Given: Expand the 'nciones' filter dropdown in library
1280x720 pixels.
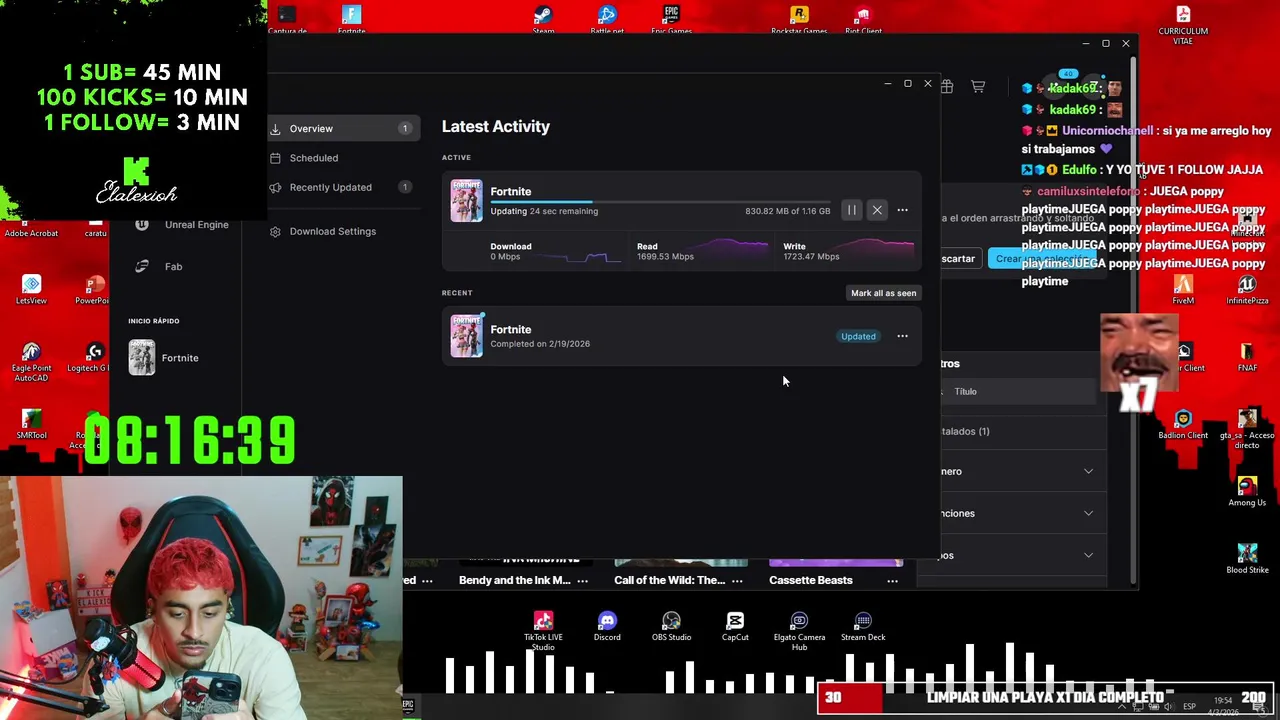Looking at the screenshot, I should point(1089,513).
